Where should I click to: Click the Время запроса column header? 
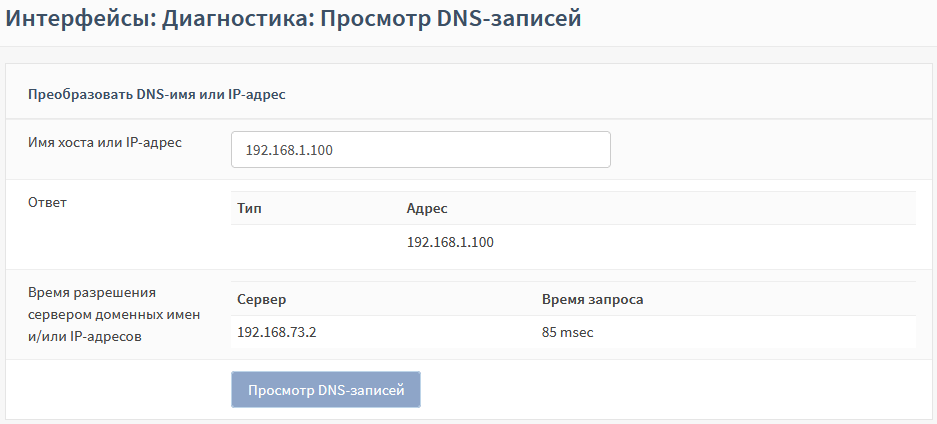[592, 299]
